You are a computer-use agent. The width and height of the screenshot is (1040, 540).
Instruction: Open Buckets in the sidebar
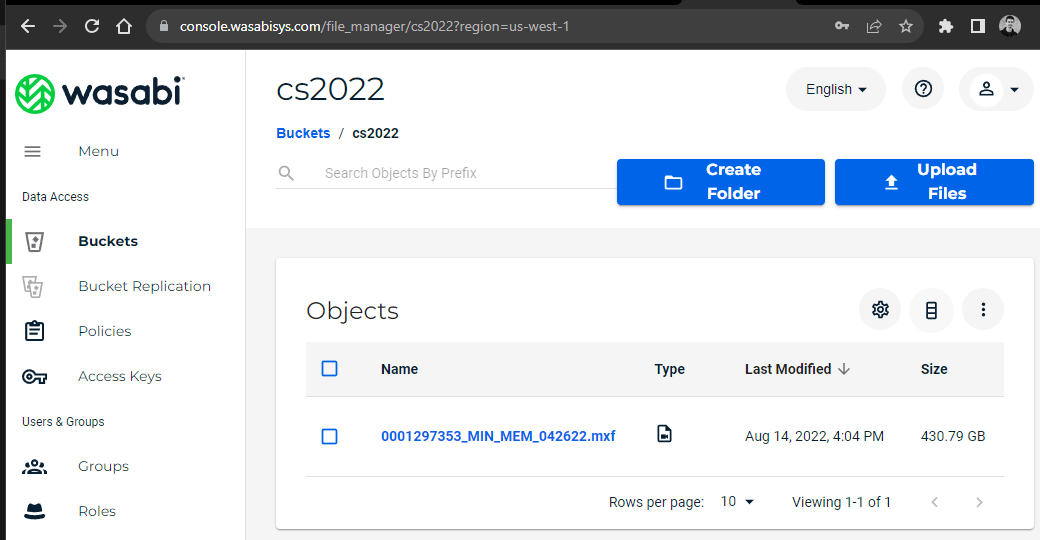pos(108,241)
